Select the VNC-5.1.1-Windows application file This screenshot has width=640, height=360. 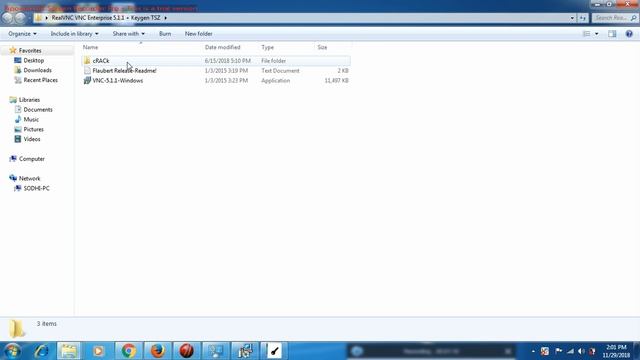pyautogui.click(x=118, y=81)
